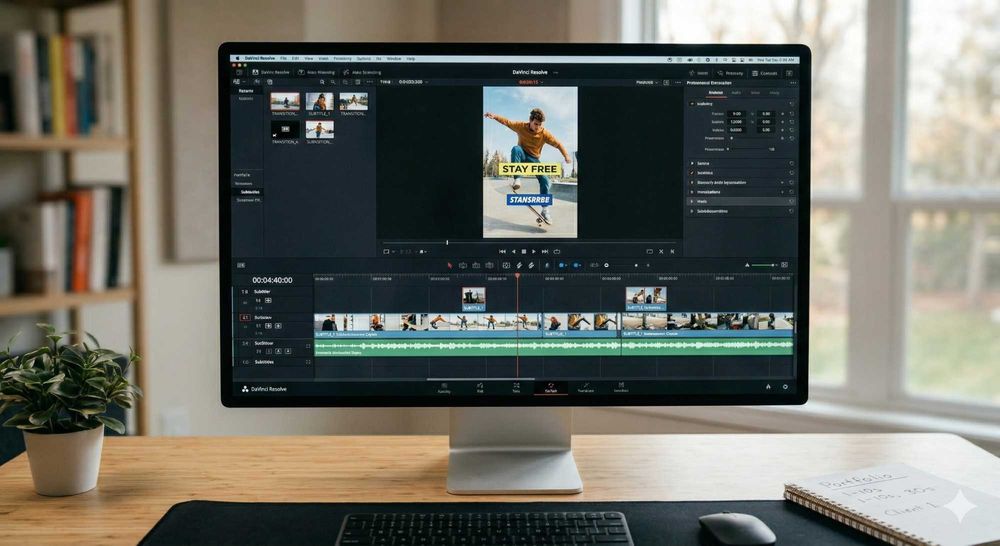Open the media pool view mode dropdown
Image resolution: width=1000 pixels, height=546 pixels.
pos(239,82)
